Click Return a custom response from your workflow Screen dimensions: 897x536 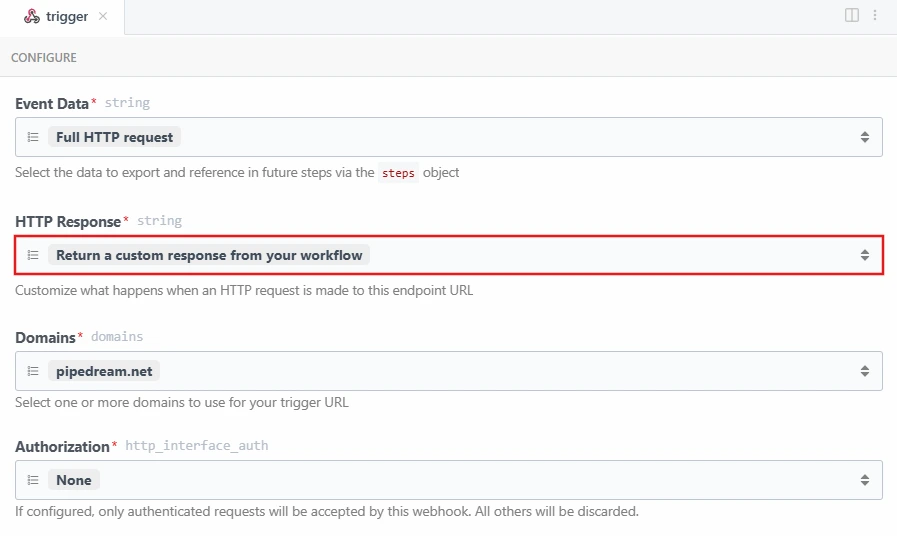[x=209, y=255]
